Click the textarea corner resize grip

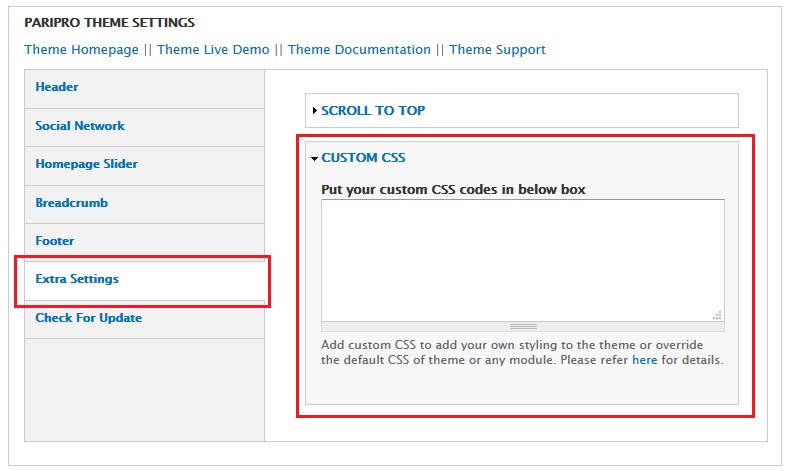pyautogui.click(x=717, y=314)
